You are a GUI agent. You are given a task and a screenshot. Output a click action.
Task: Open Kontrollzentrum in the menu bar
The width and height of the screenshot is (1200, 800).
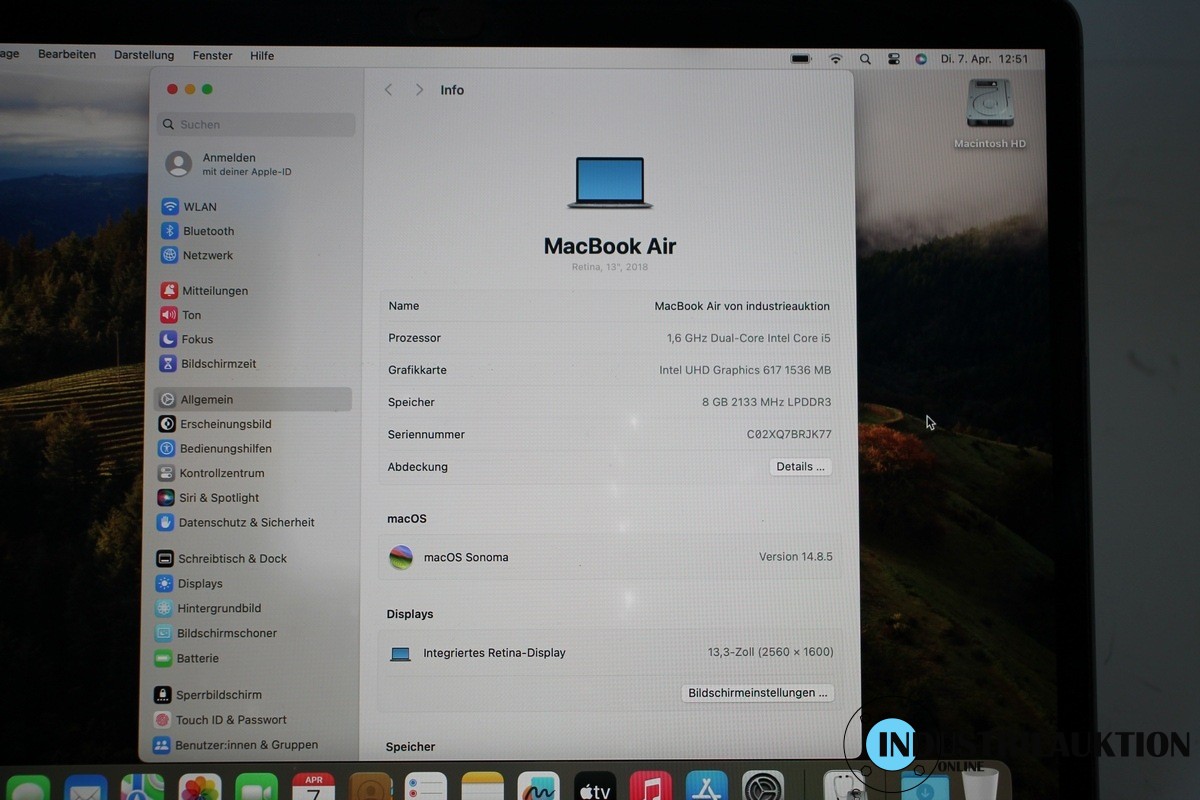click(x=893, y=59)
